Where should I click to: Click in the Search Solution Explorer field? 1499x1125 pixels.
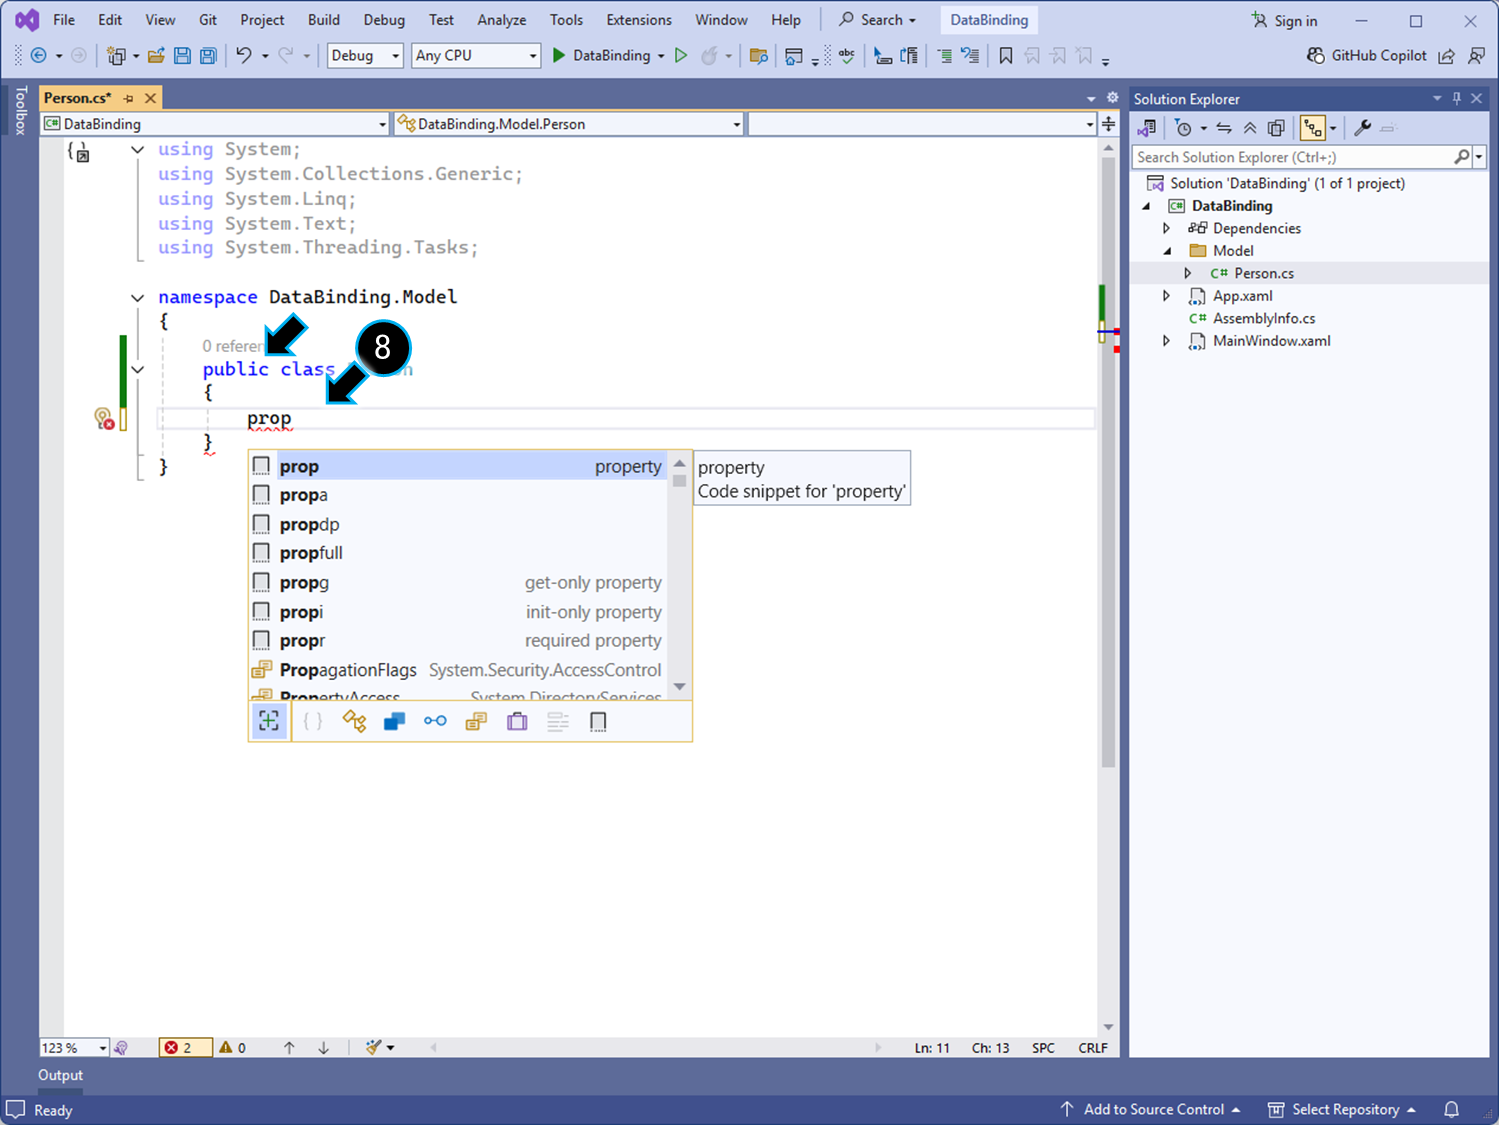point(1295,157)
